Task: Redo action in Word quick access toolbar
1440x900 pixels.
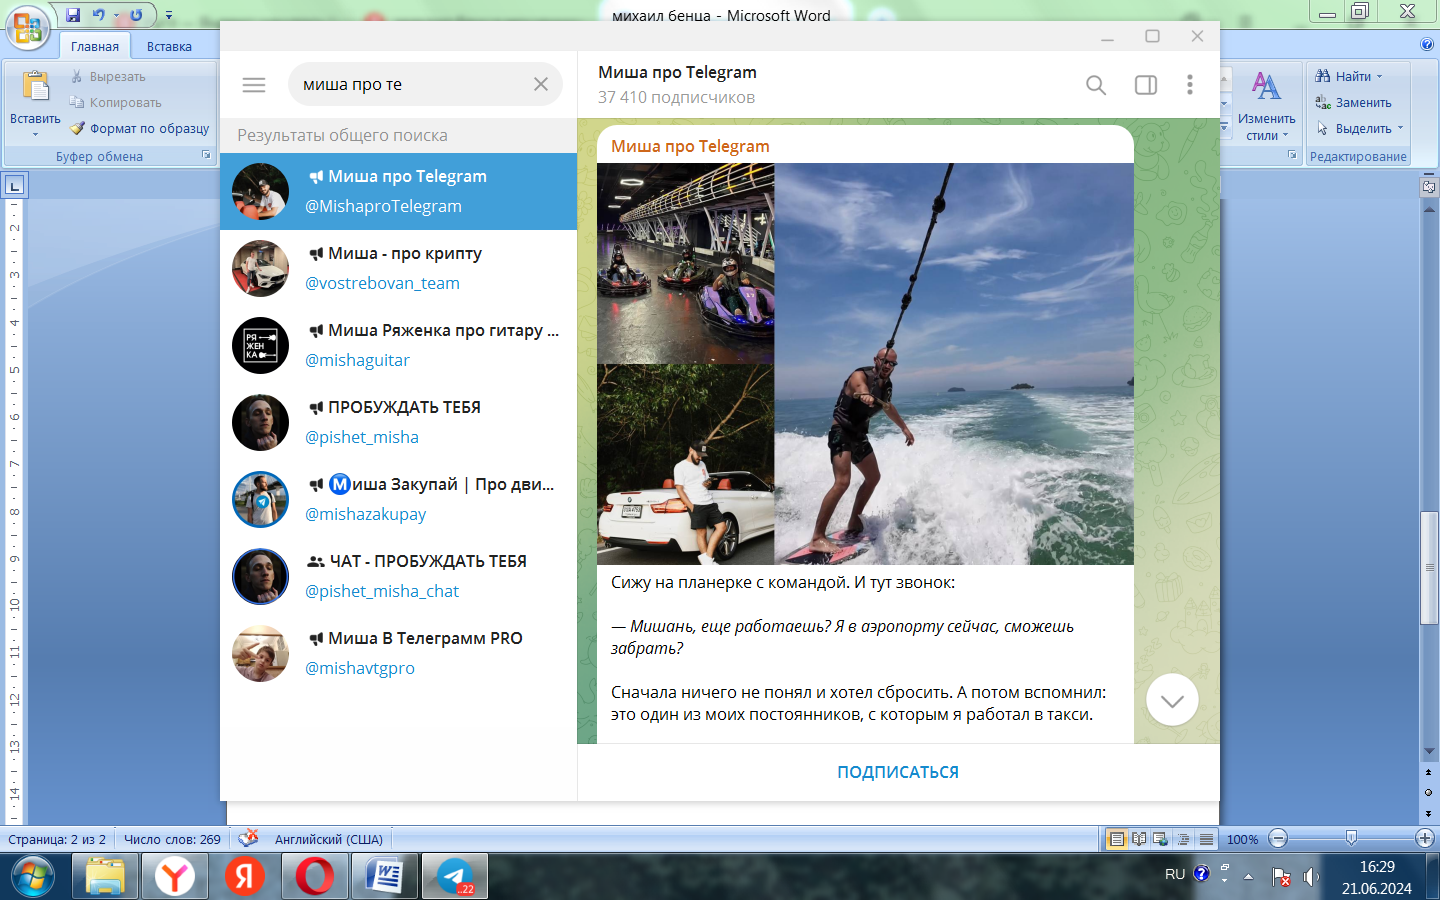Action: (136, 15)
